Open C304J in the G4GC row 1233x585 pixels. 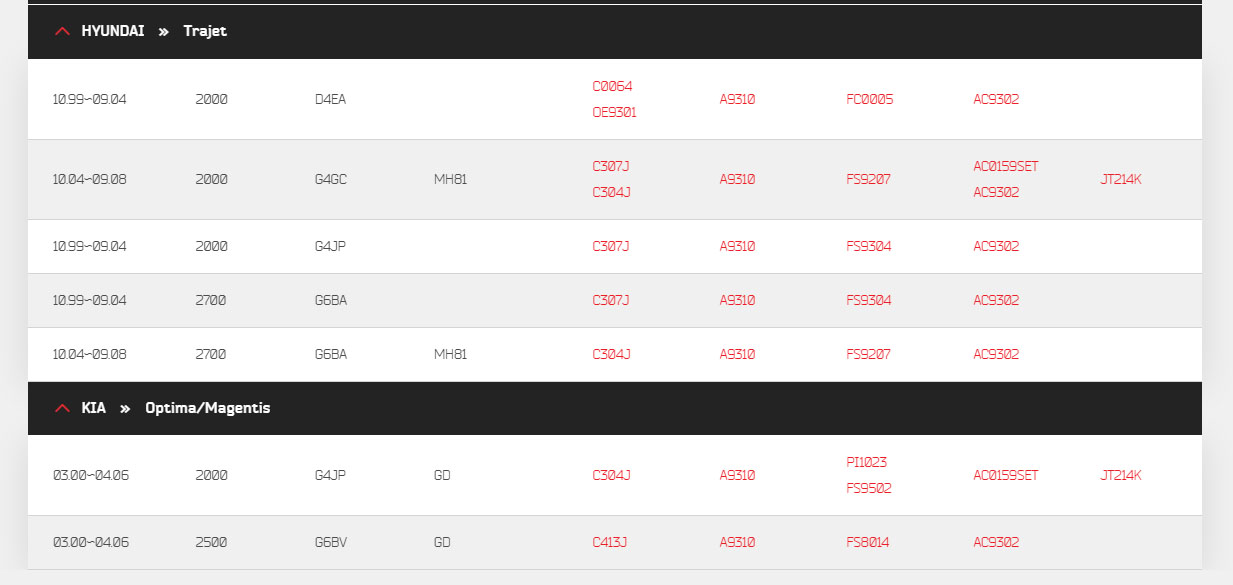coord(611,192)
